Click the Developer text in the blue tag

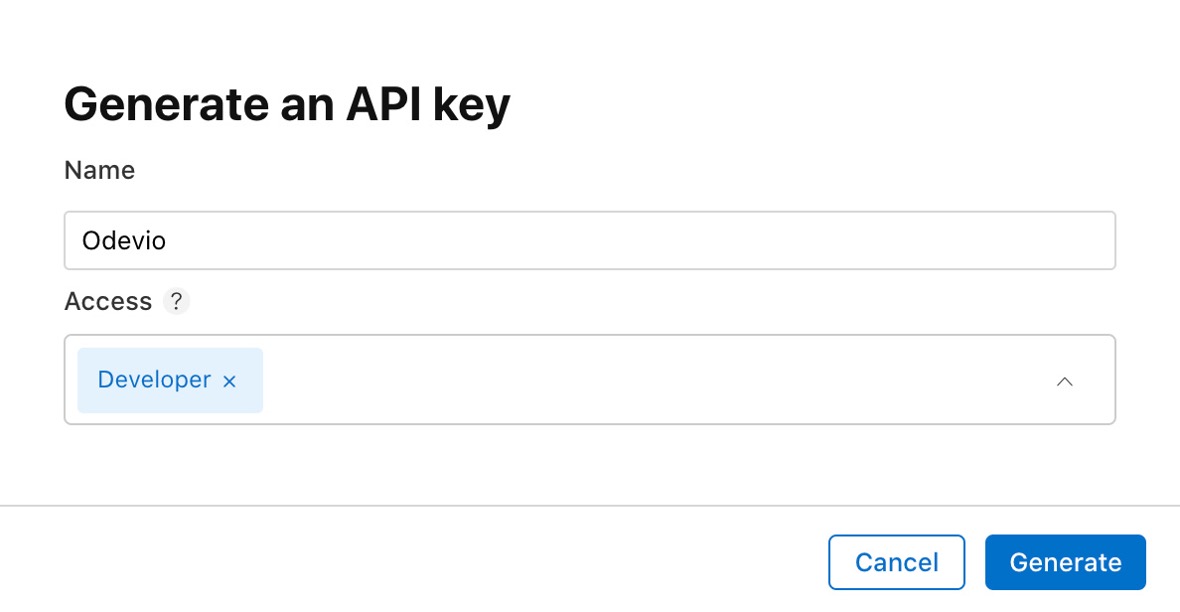point(154,380)
